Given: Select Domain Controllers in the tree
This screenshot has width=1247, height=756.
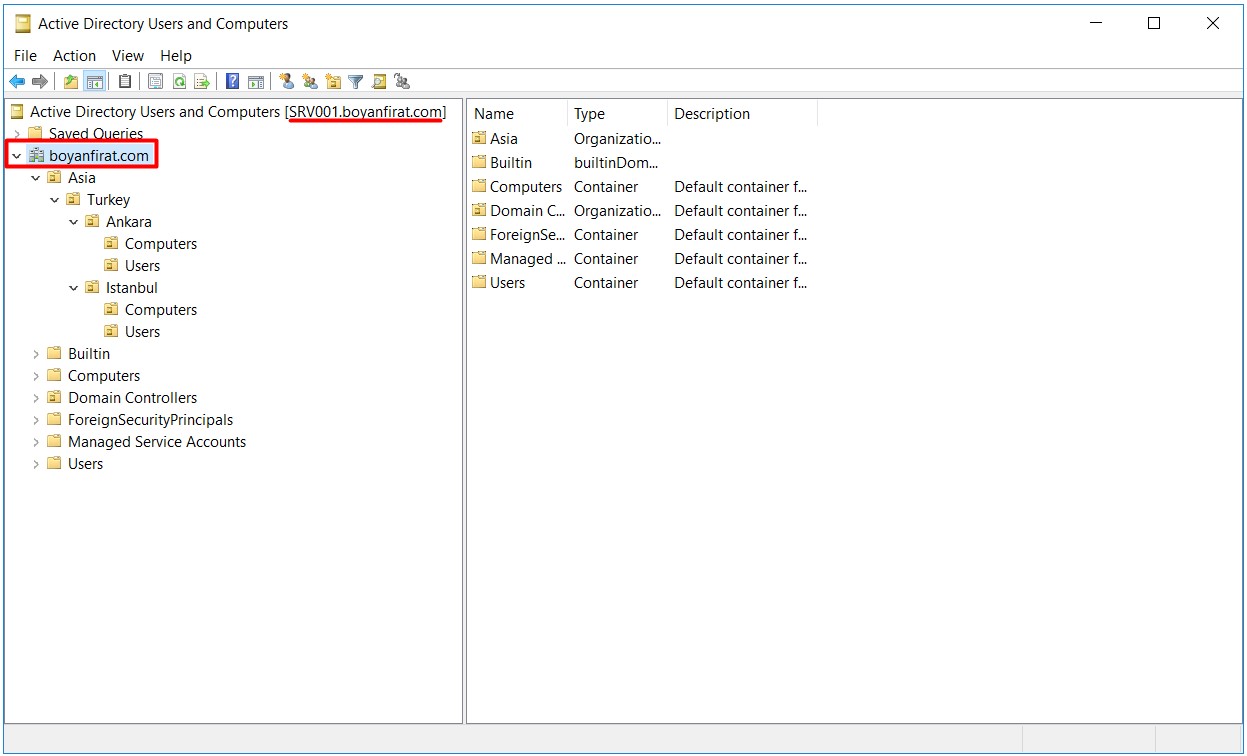Looking at the screenshot, I should [132, 398].
